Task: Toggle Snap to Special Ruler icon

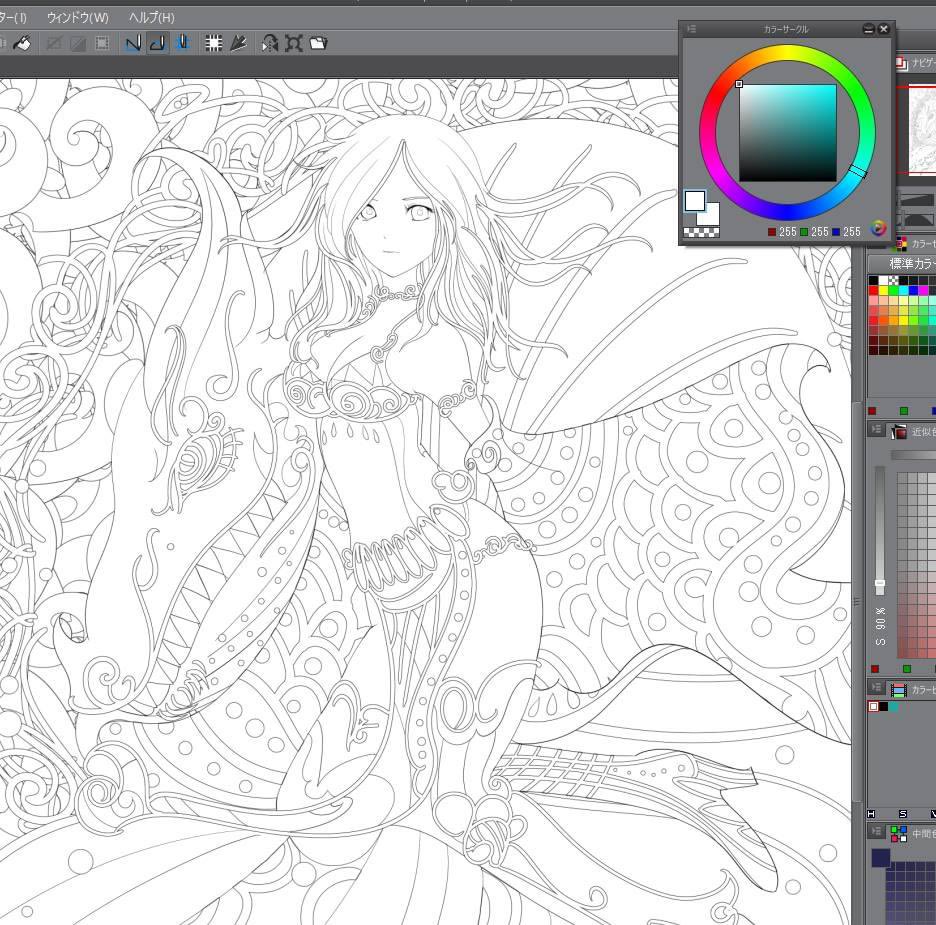Action: [x=158, y=43]
